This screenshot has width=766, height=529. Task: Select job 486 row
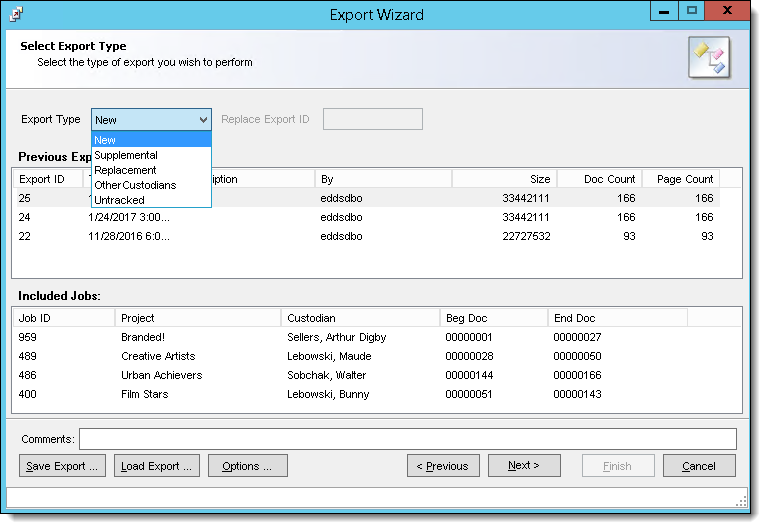tap(350, 375)
